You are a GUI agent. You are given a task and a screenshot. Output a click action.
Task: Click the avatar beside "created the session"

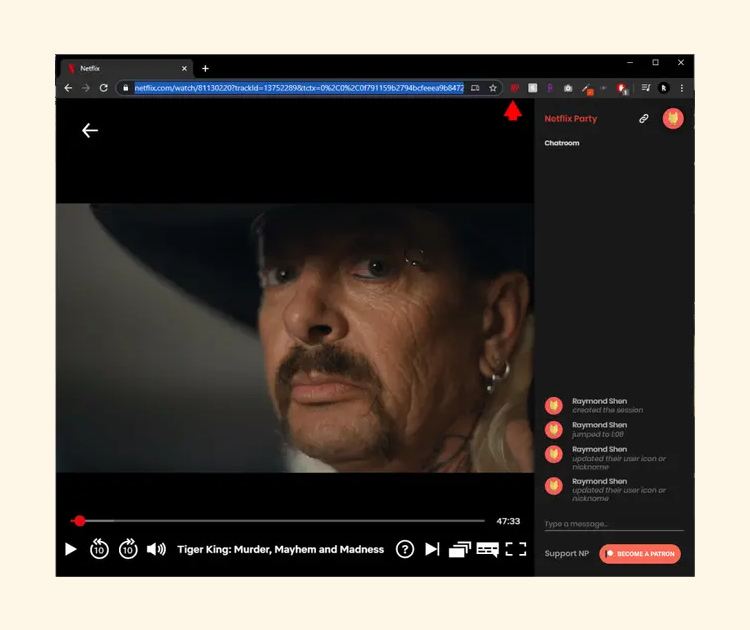click(554, 406)
